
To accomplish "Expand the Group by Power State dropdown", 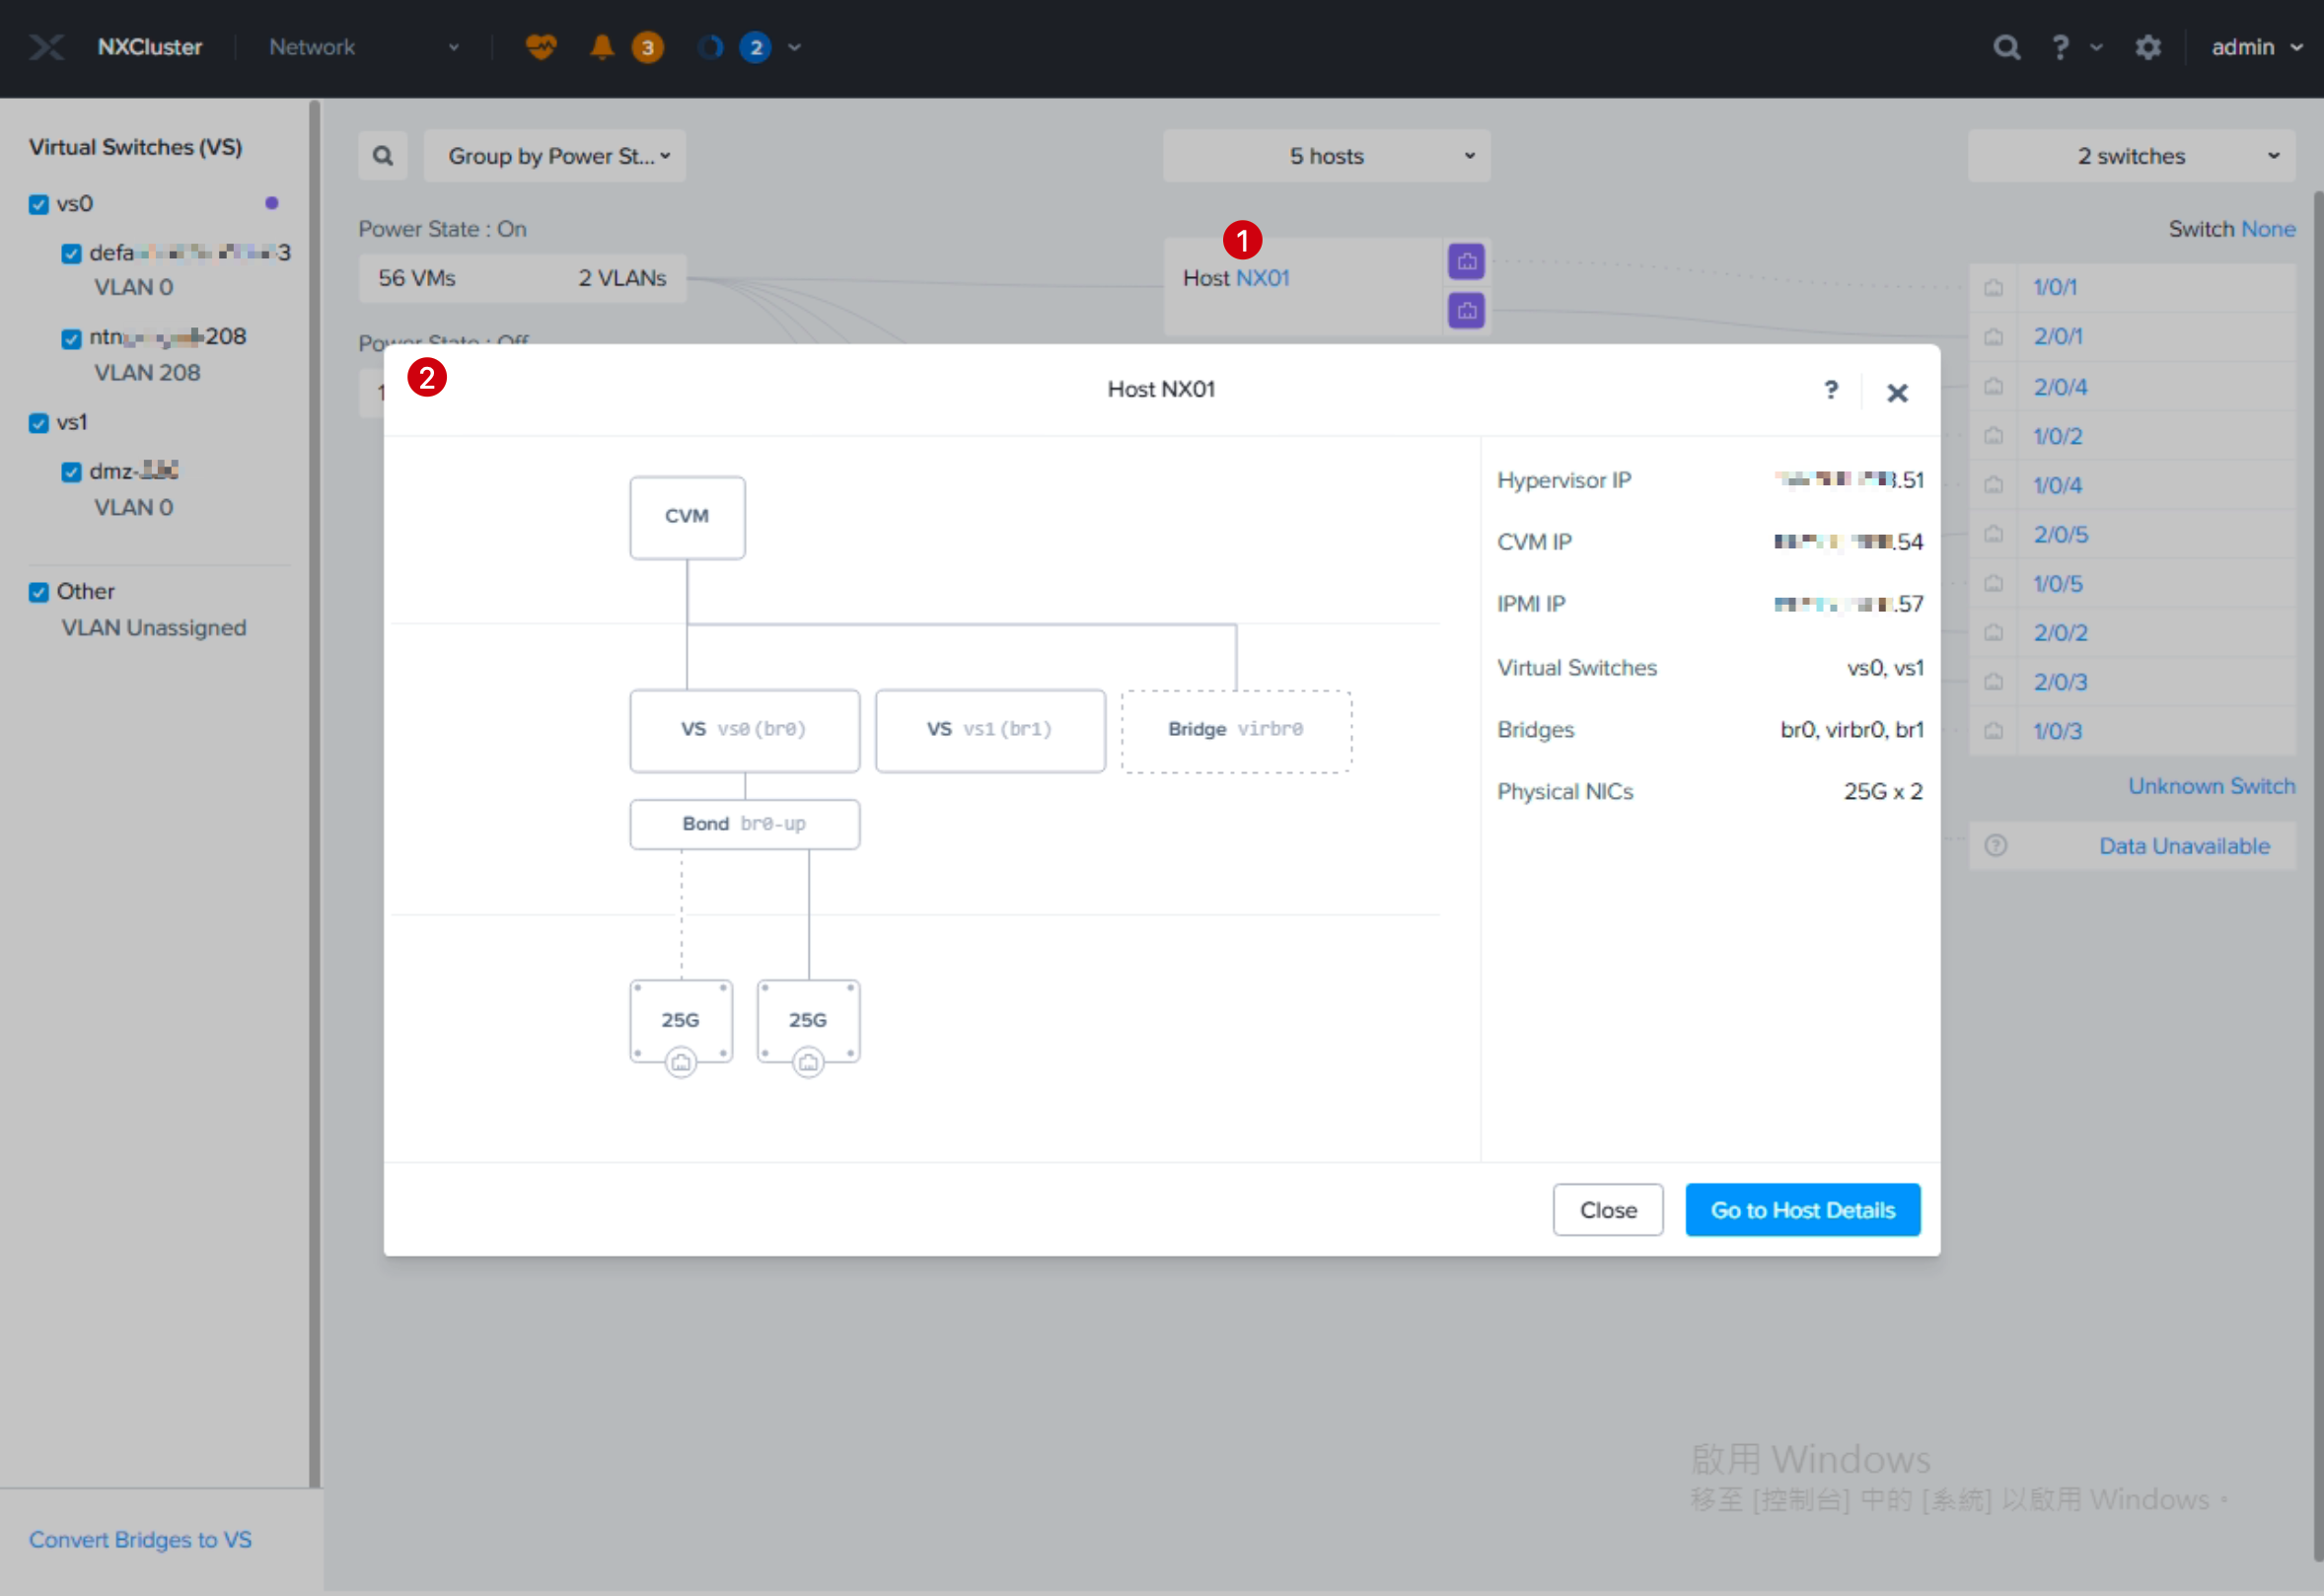I will (x=555, y=156).
